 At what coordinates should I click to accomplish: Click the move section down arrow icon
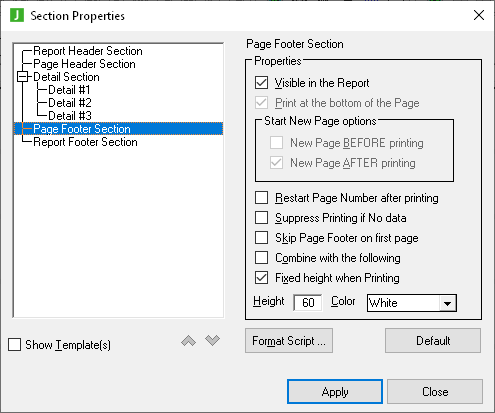(x=212, y=341)
